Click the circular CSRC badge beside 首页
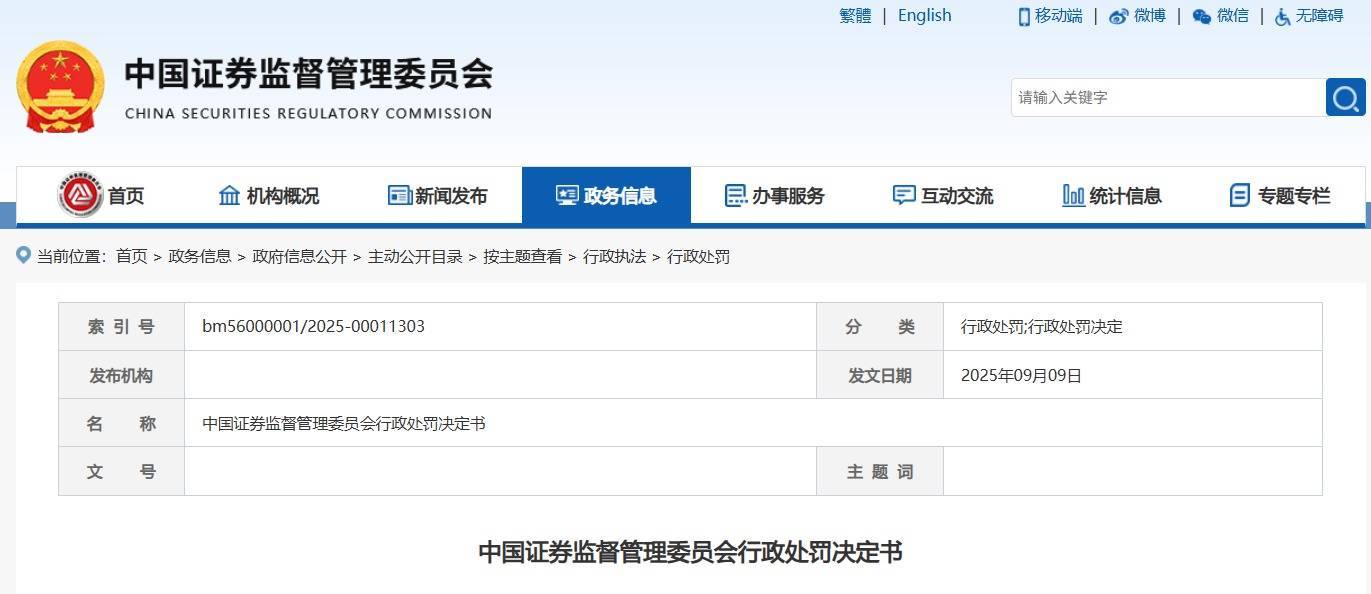Image resolution: width=1371 pixels, height=594 pixels. (80, 195)
